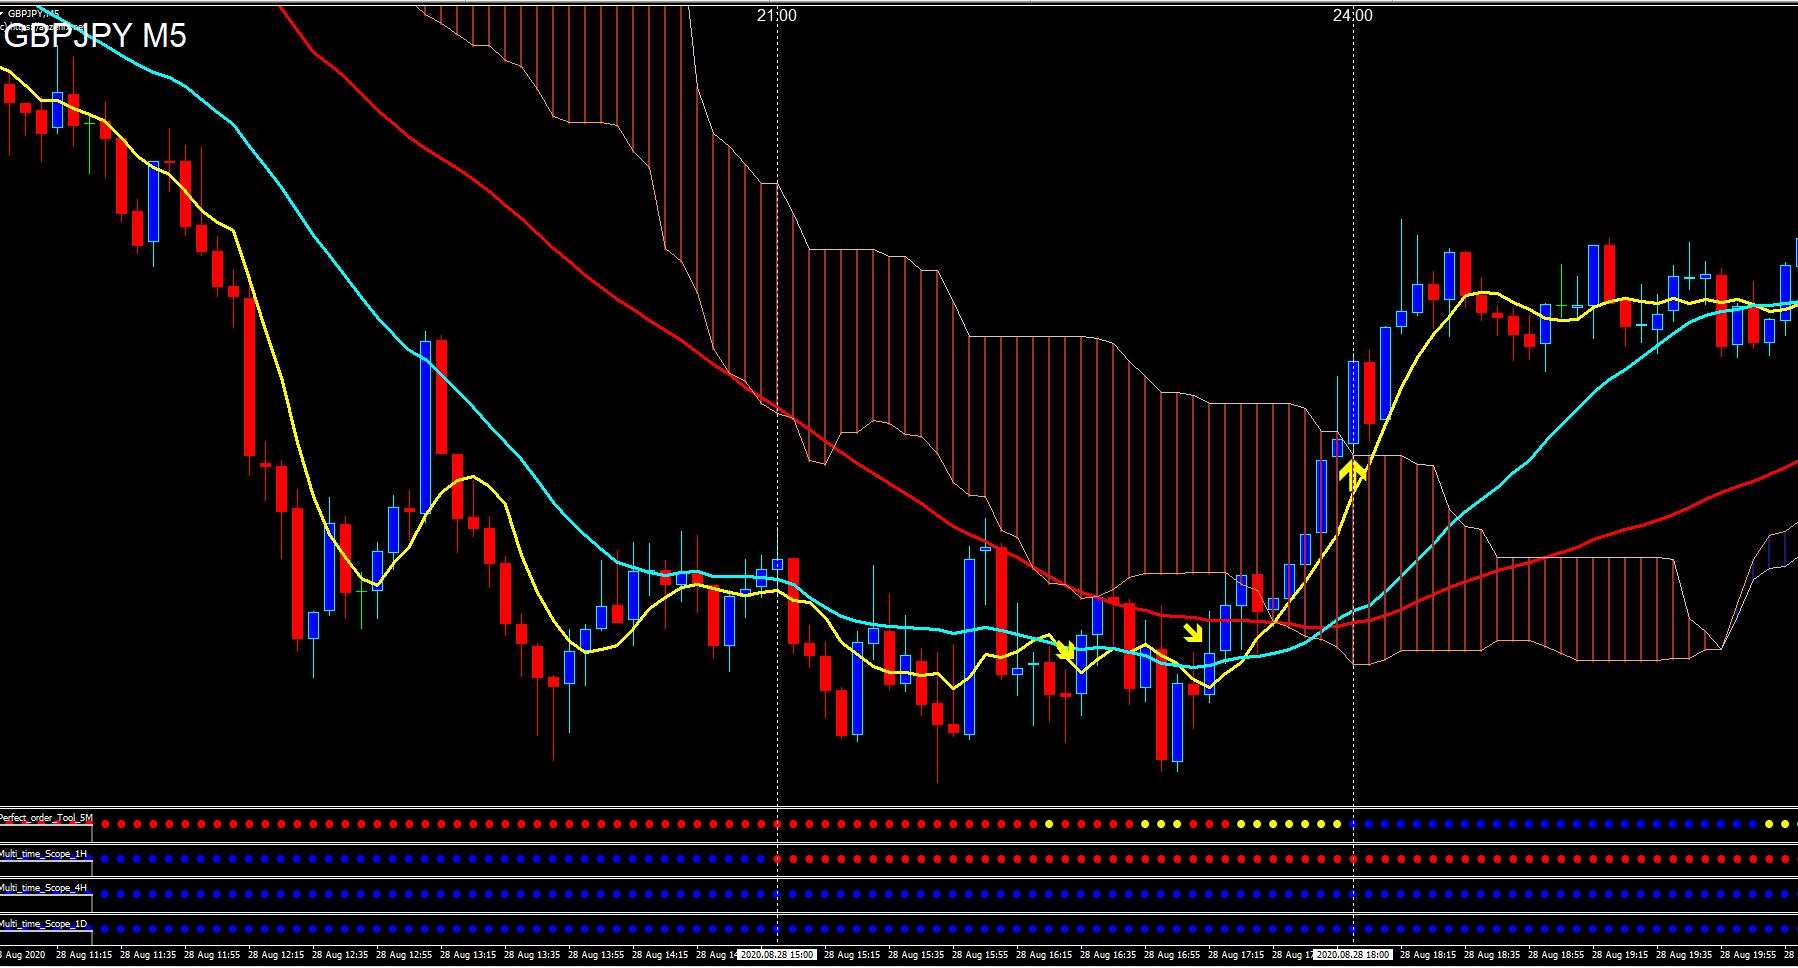Select the 24:00 vertical line label
1798x968 pixels.
coord(1352,16)
